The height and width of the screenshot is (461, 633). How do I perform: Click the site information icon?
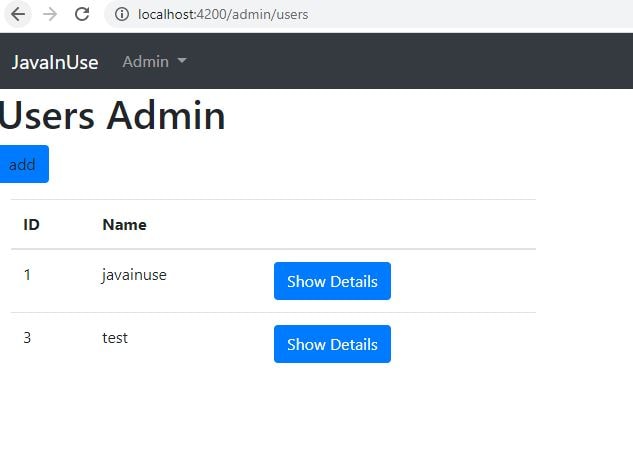tap(122, 15)
